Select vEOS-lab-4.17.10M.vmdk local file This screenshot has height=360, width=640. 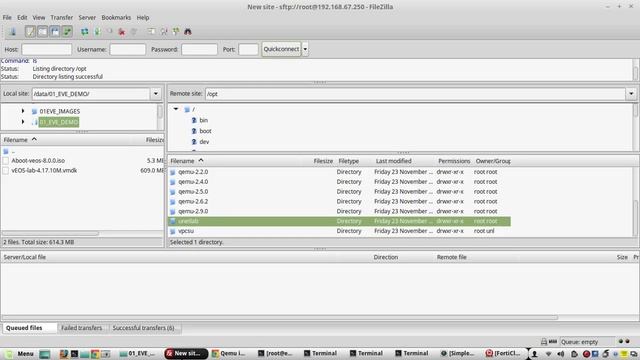(44, 170)
